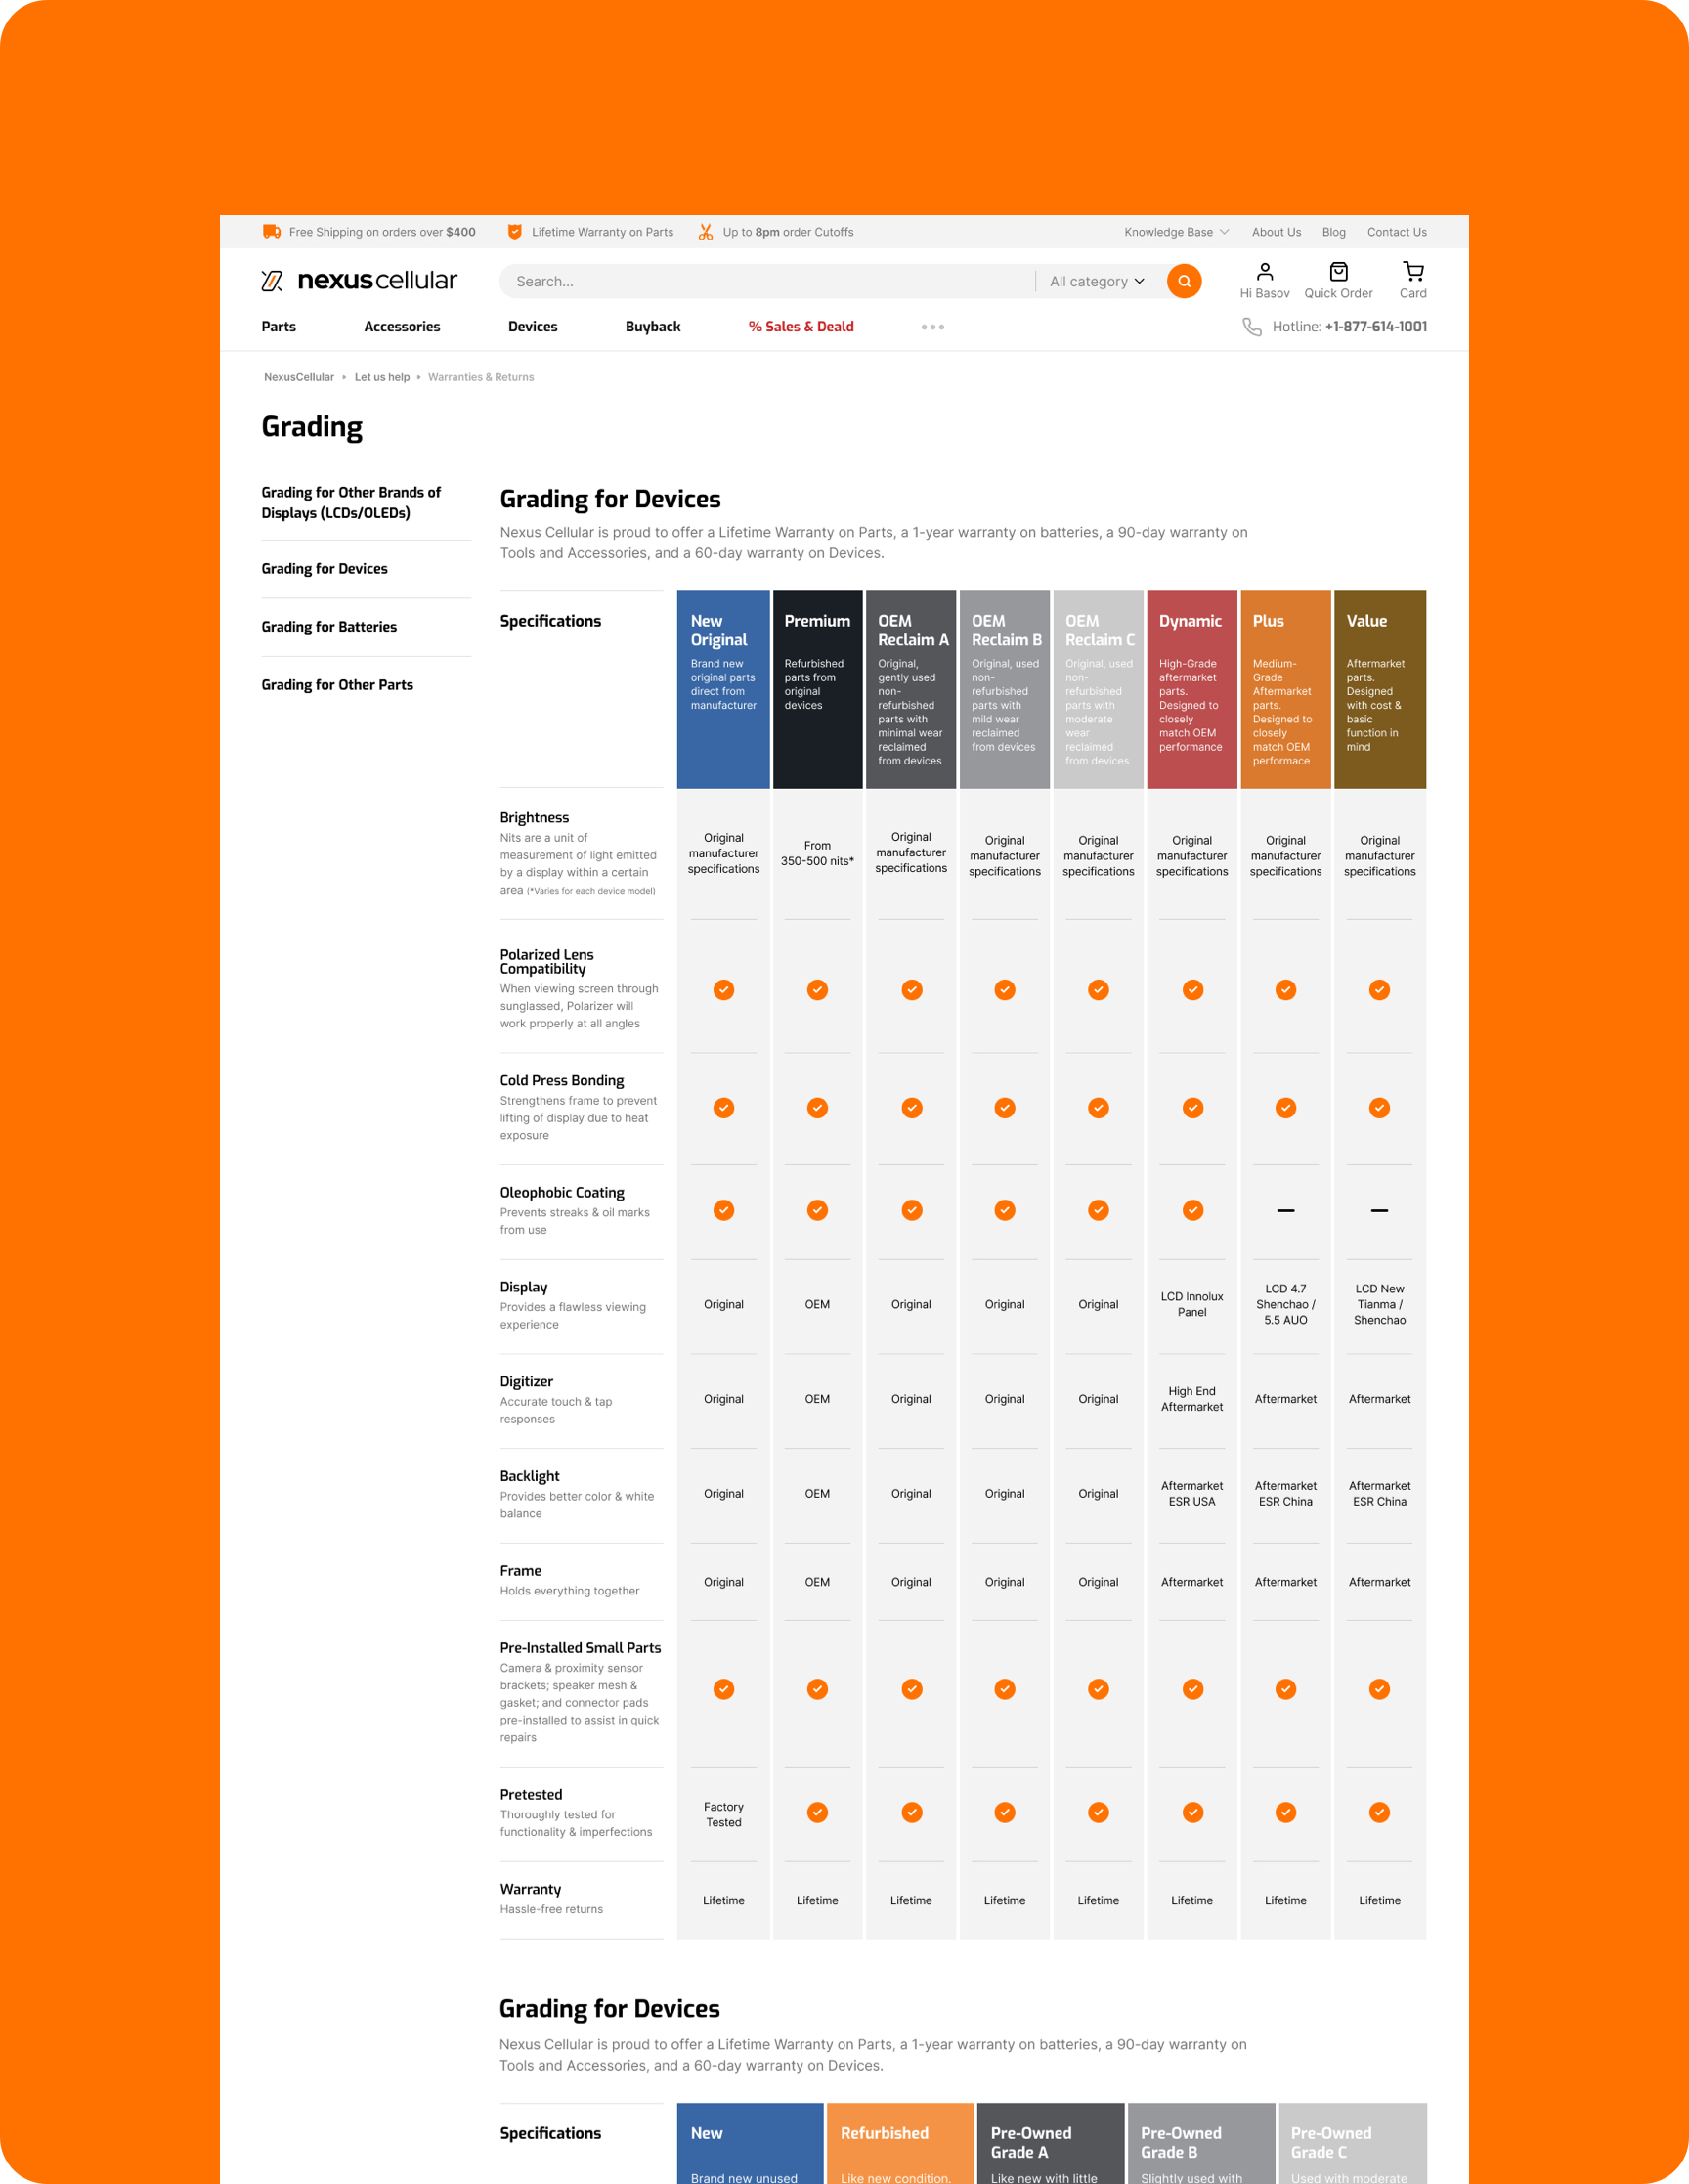Screen dimensions: 1689x2184
Task: Open the About Us link
Action: click(1277, 232)
